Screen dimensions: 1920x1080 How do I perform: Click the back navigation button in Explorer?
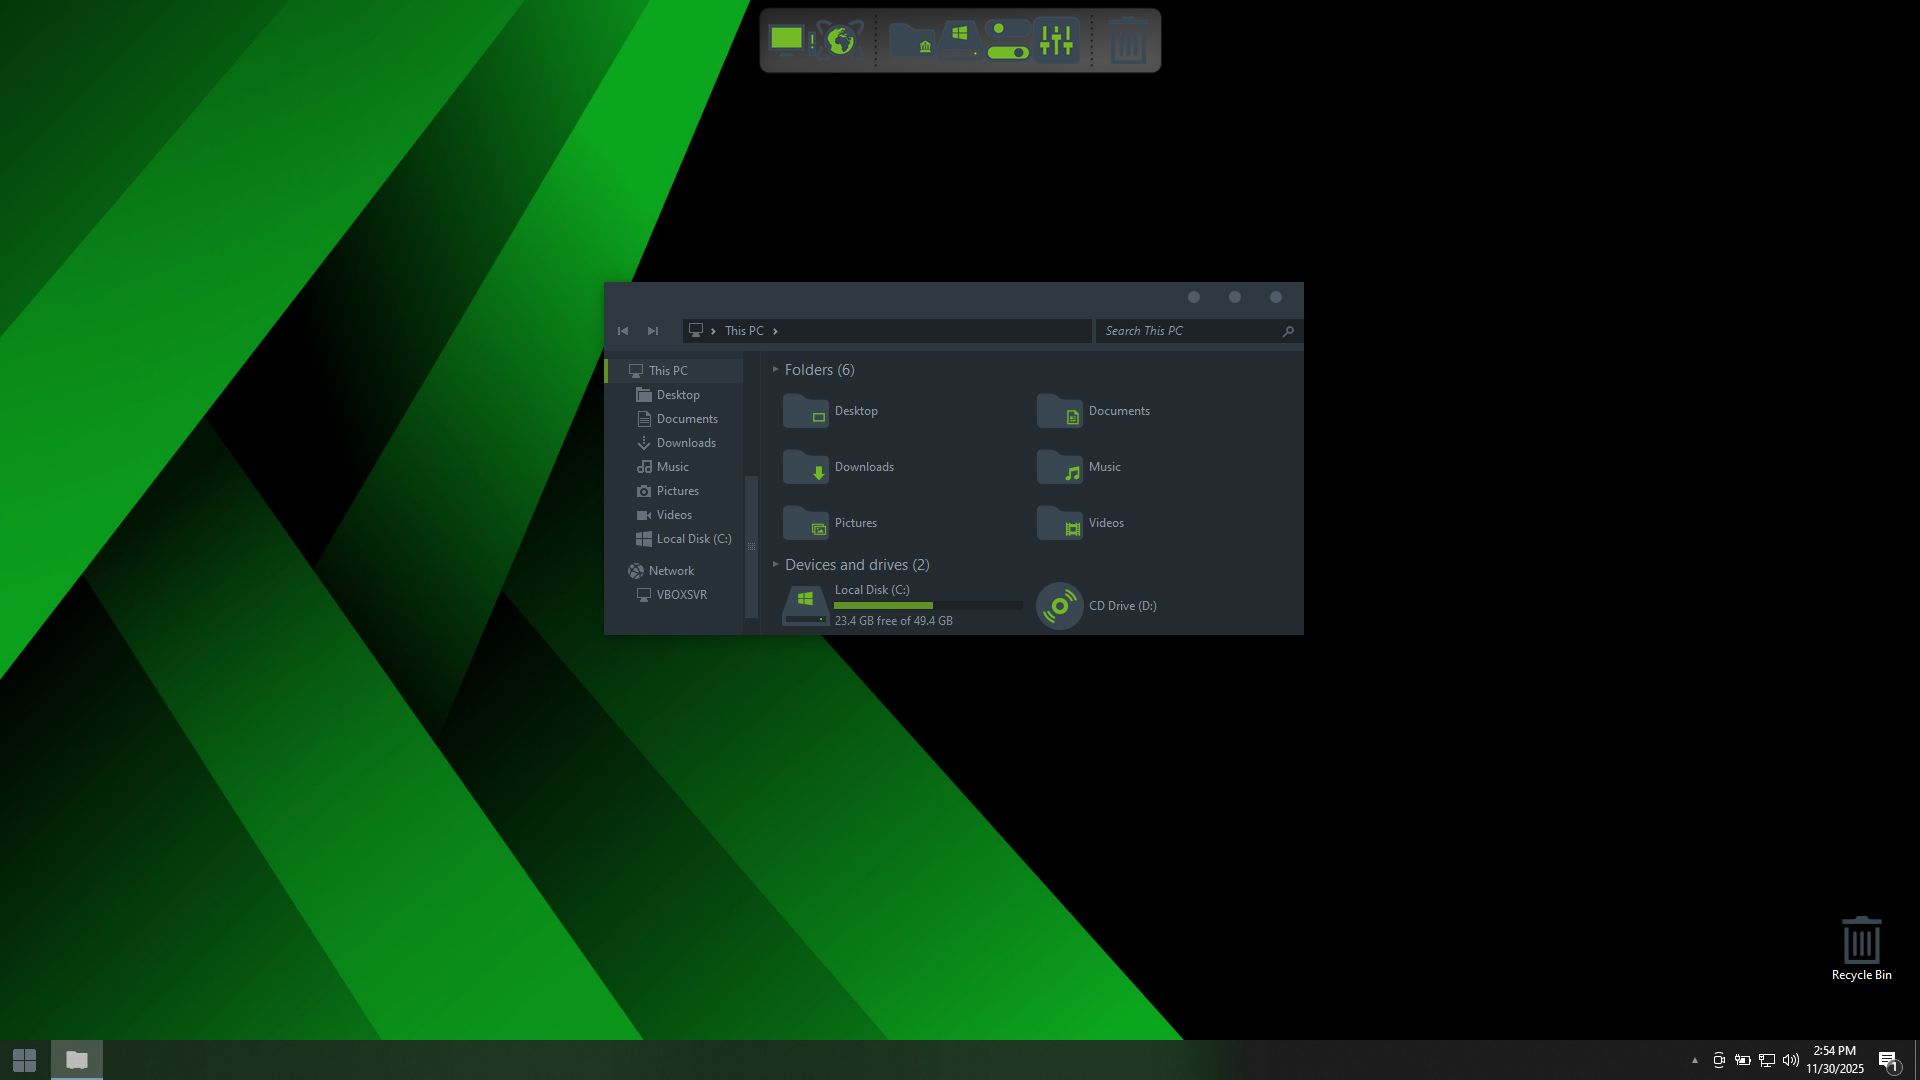pos(623,331)
